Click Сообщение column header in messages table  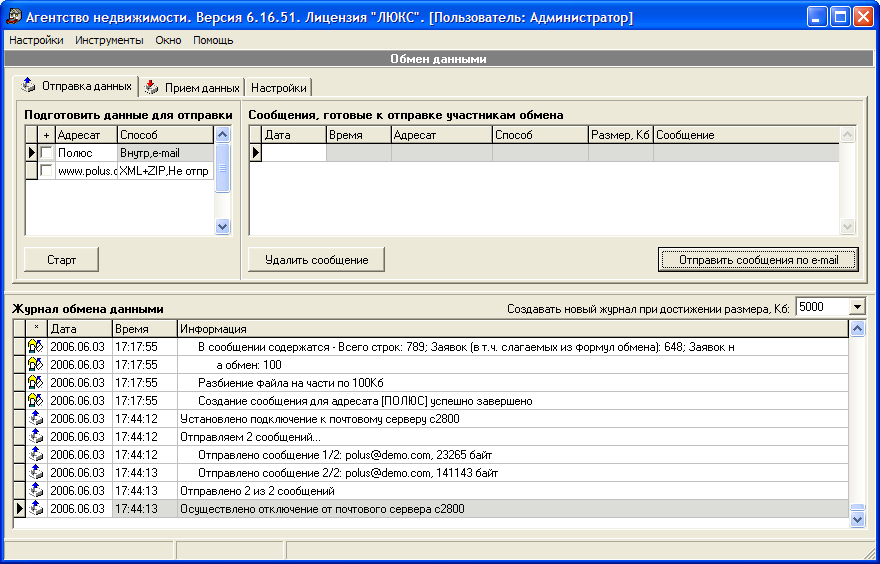click(746, 135)
